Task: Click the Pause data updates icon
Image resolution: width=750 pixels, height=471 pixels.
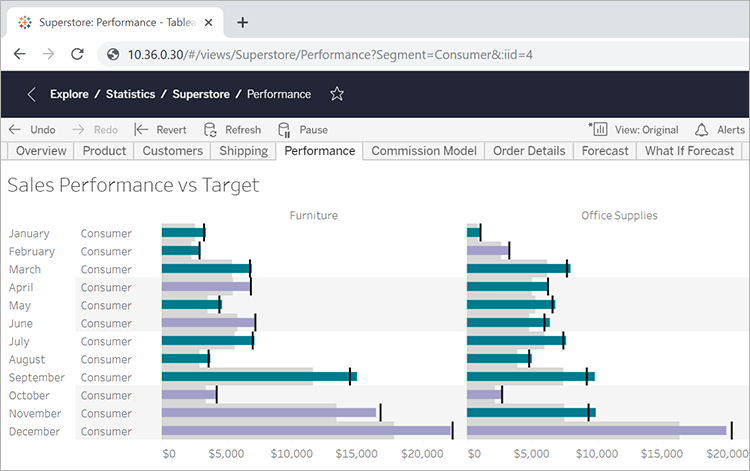Action: tap(284, 130)
